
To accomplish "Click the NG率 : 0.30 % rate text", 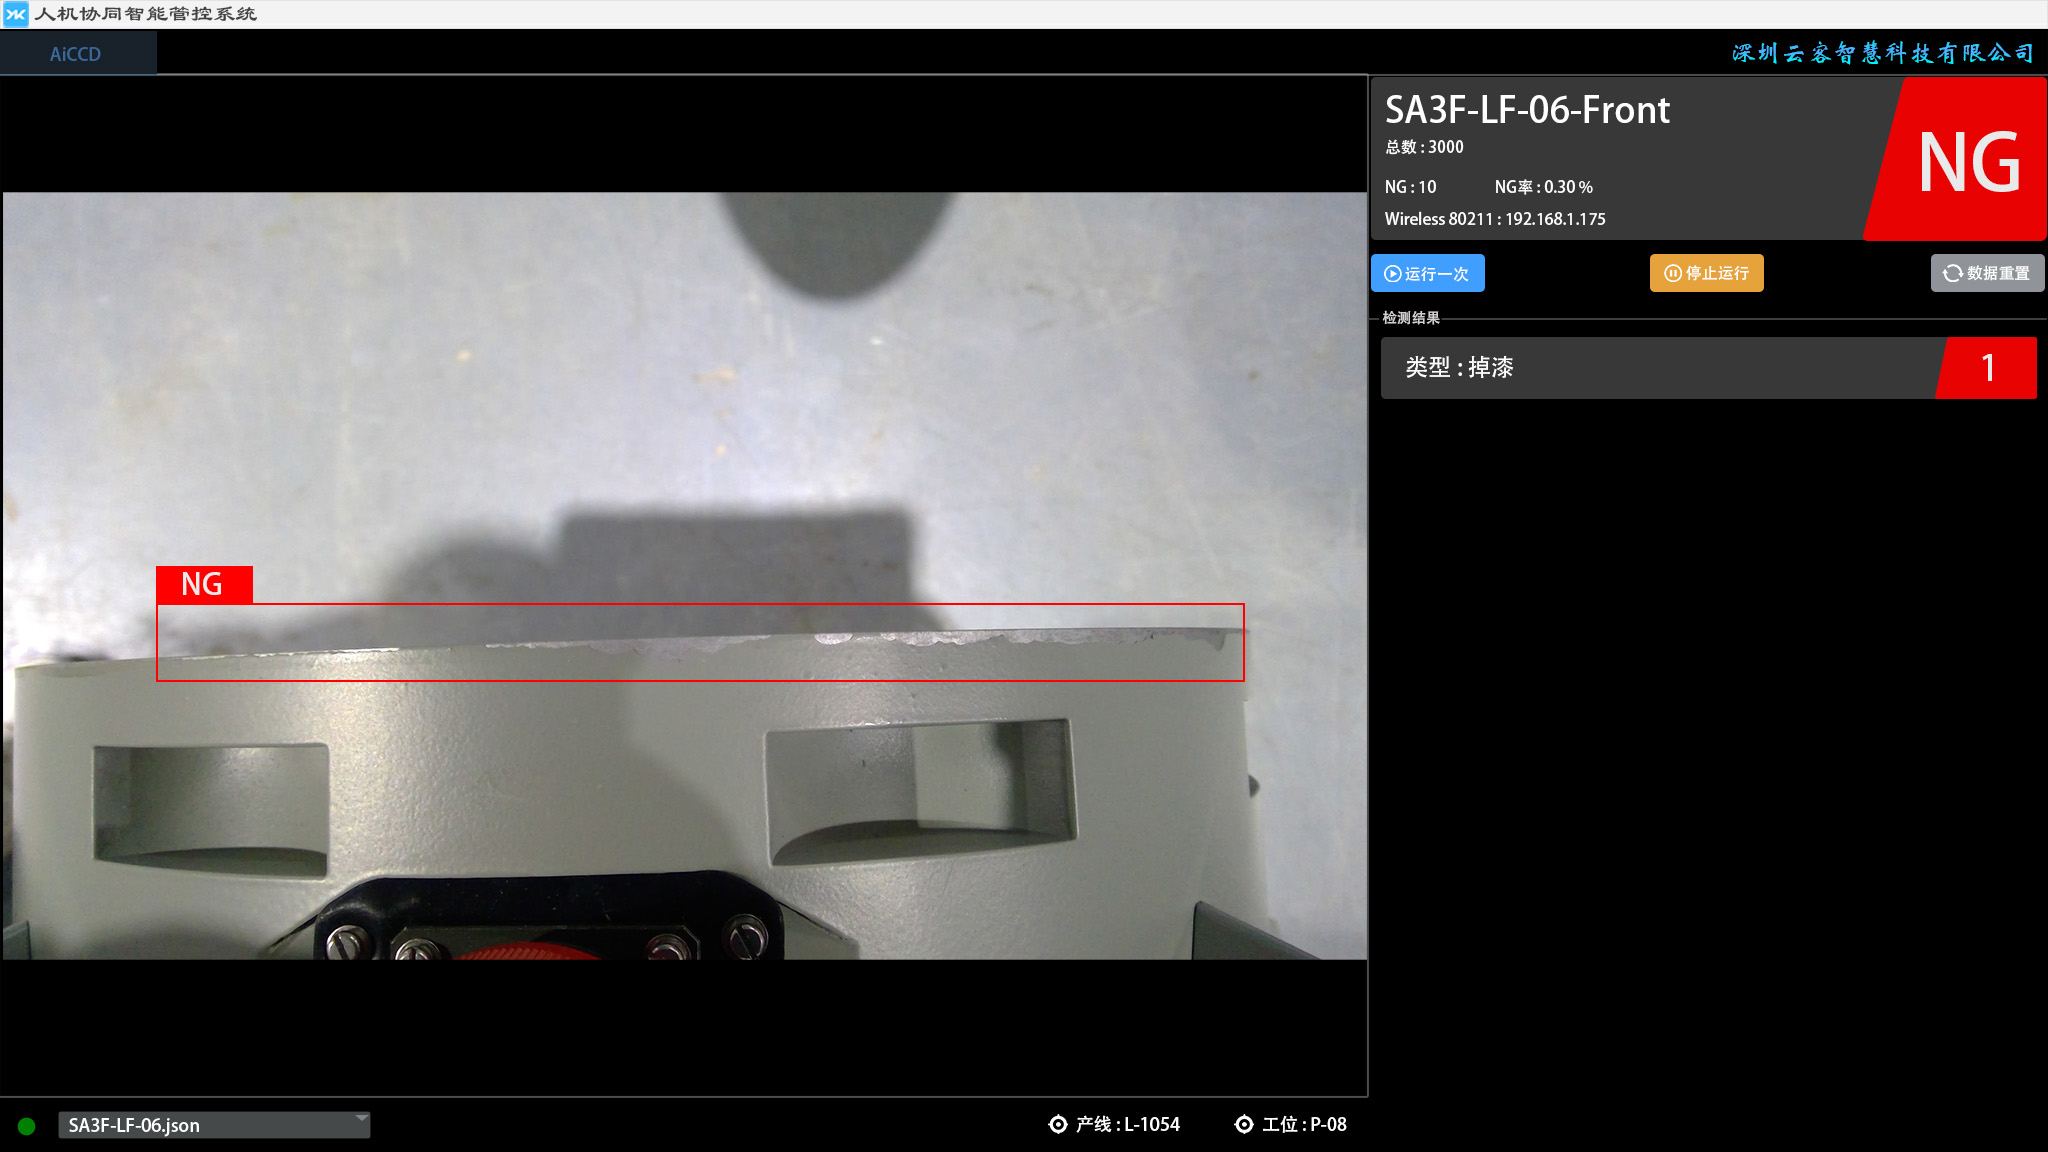I will tap(1543, 187).
